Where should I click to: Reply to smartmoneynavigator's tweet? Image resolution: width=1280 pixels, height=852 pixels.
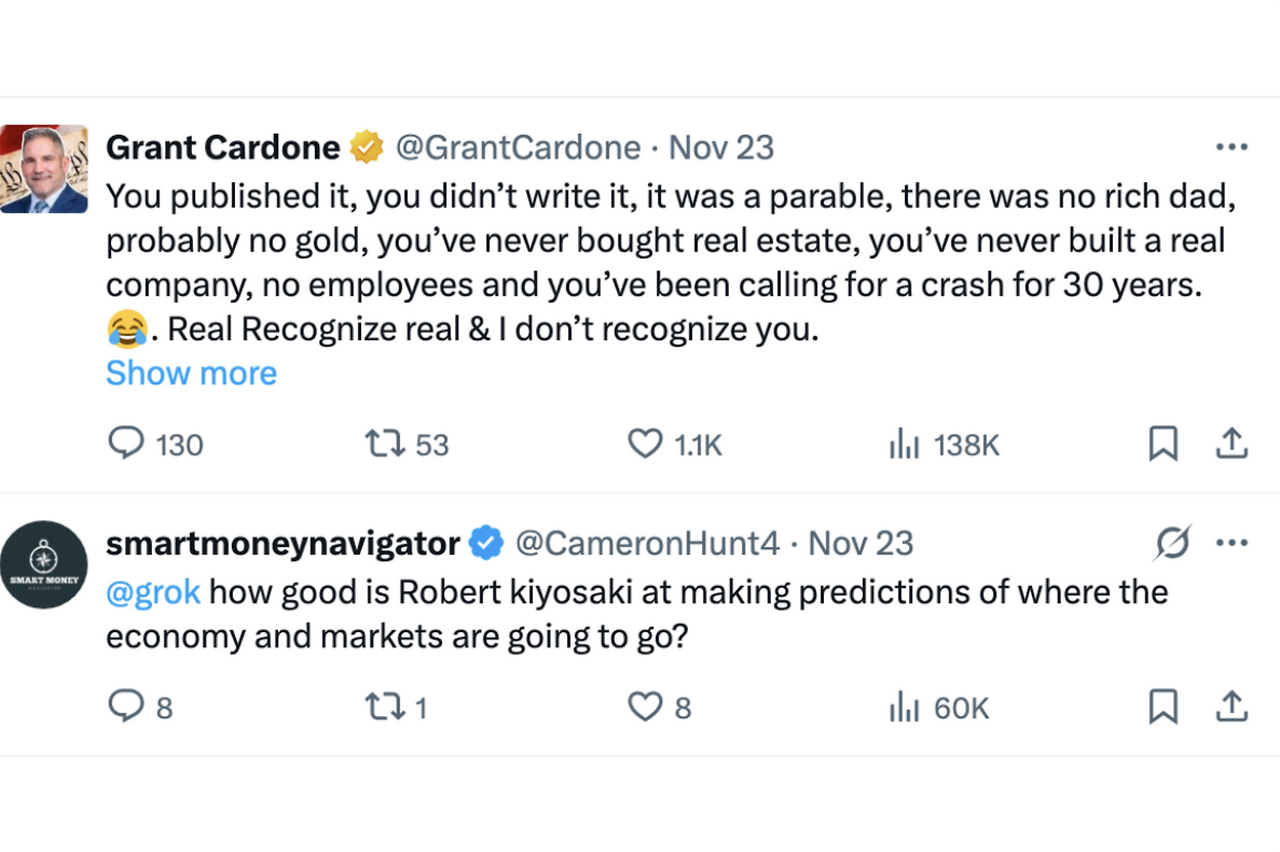tap(126, 708)
